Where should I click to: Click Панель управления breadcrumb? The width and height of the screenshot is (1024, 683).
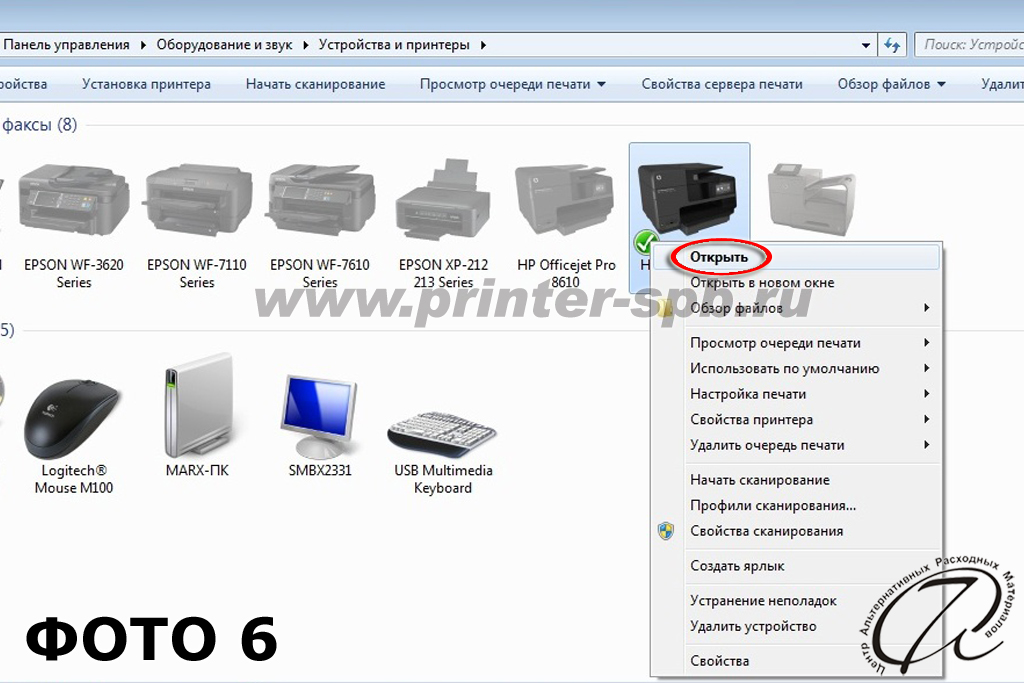[x=66, y=44]
